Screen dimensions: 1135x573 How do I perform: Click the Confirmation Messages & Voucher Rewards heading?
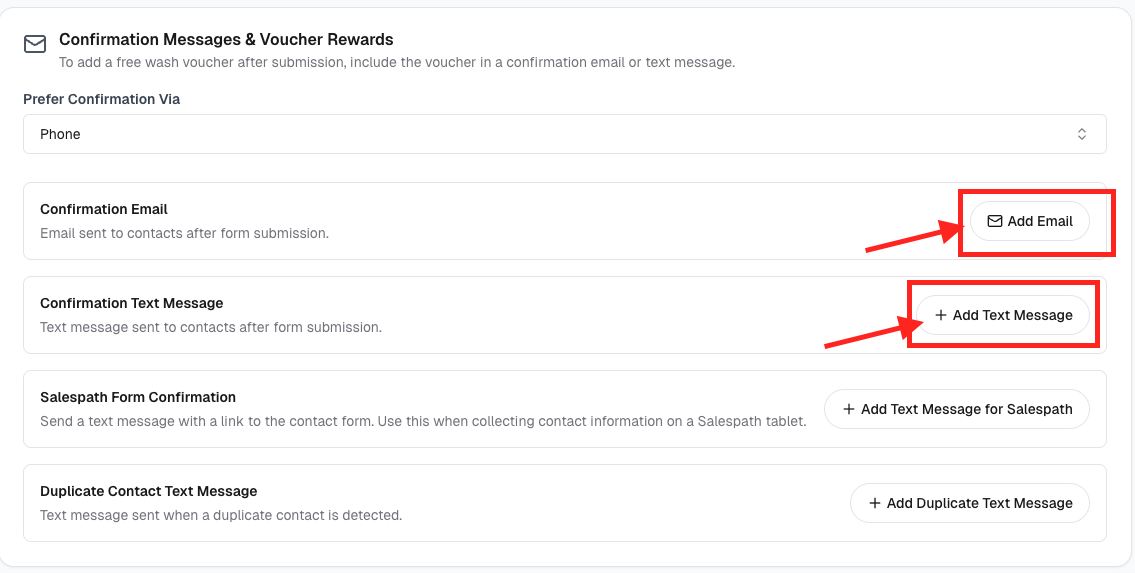tap(227, 39)
